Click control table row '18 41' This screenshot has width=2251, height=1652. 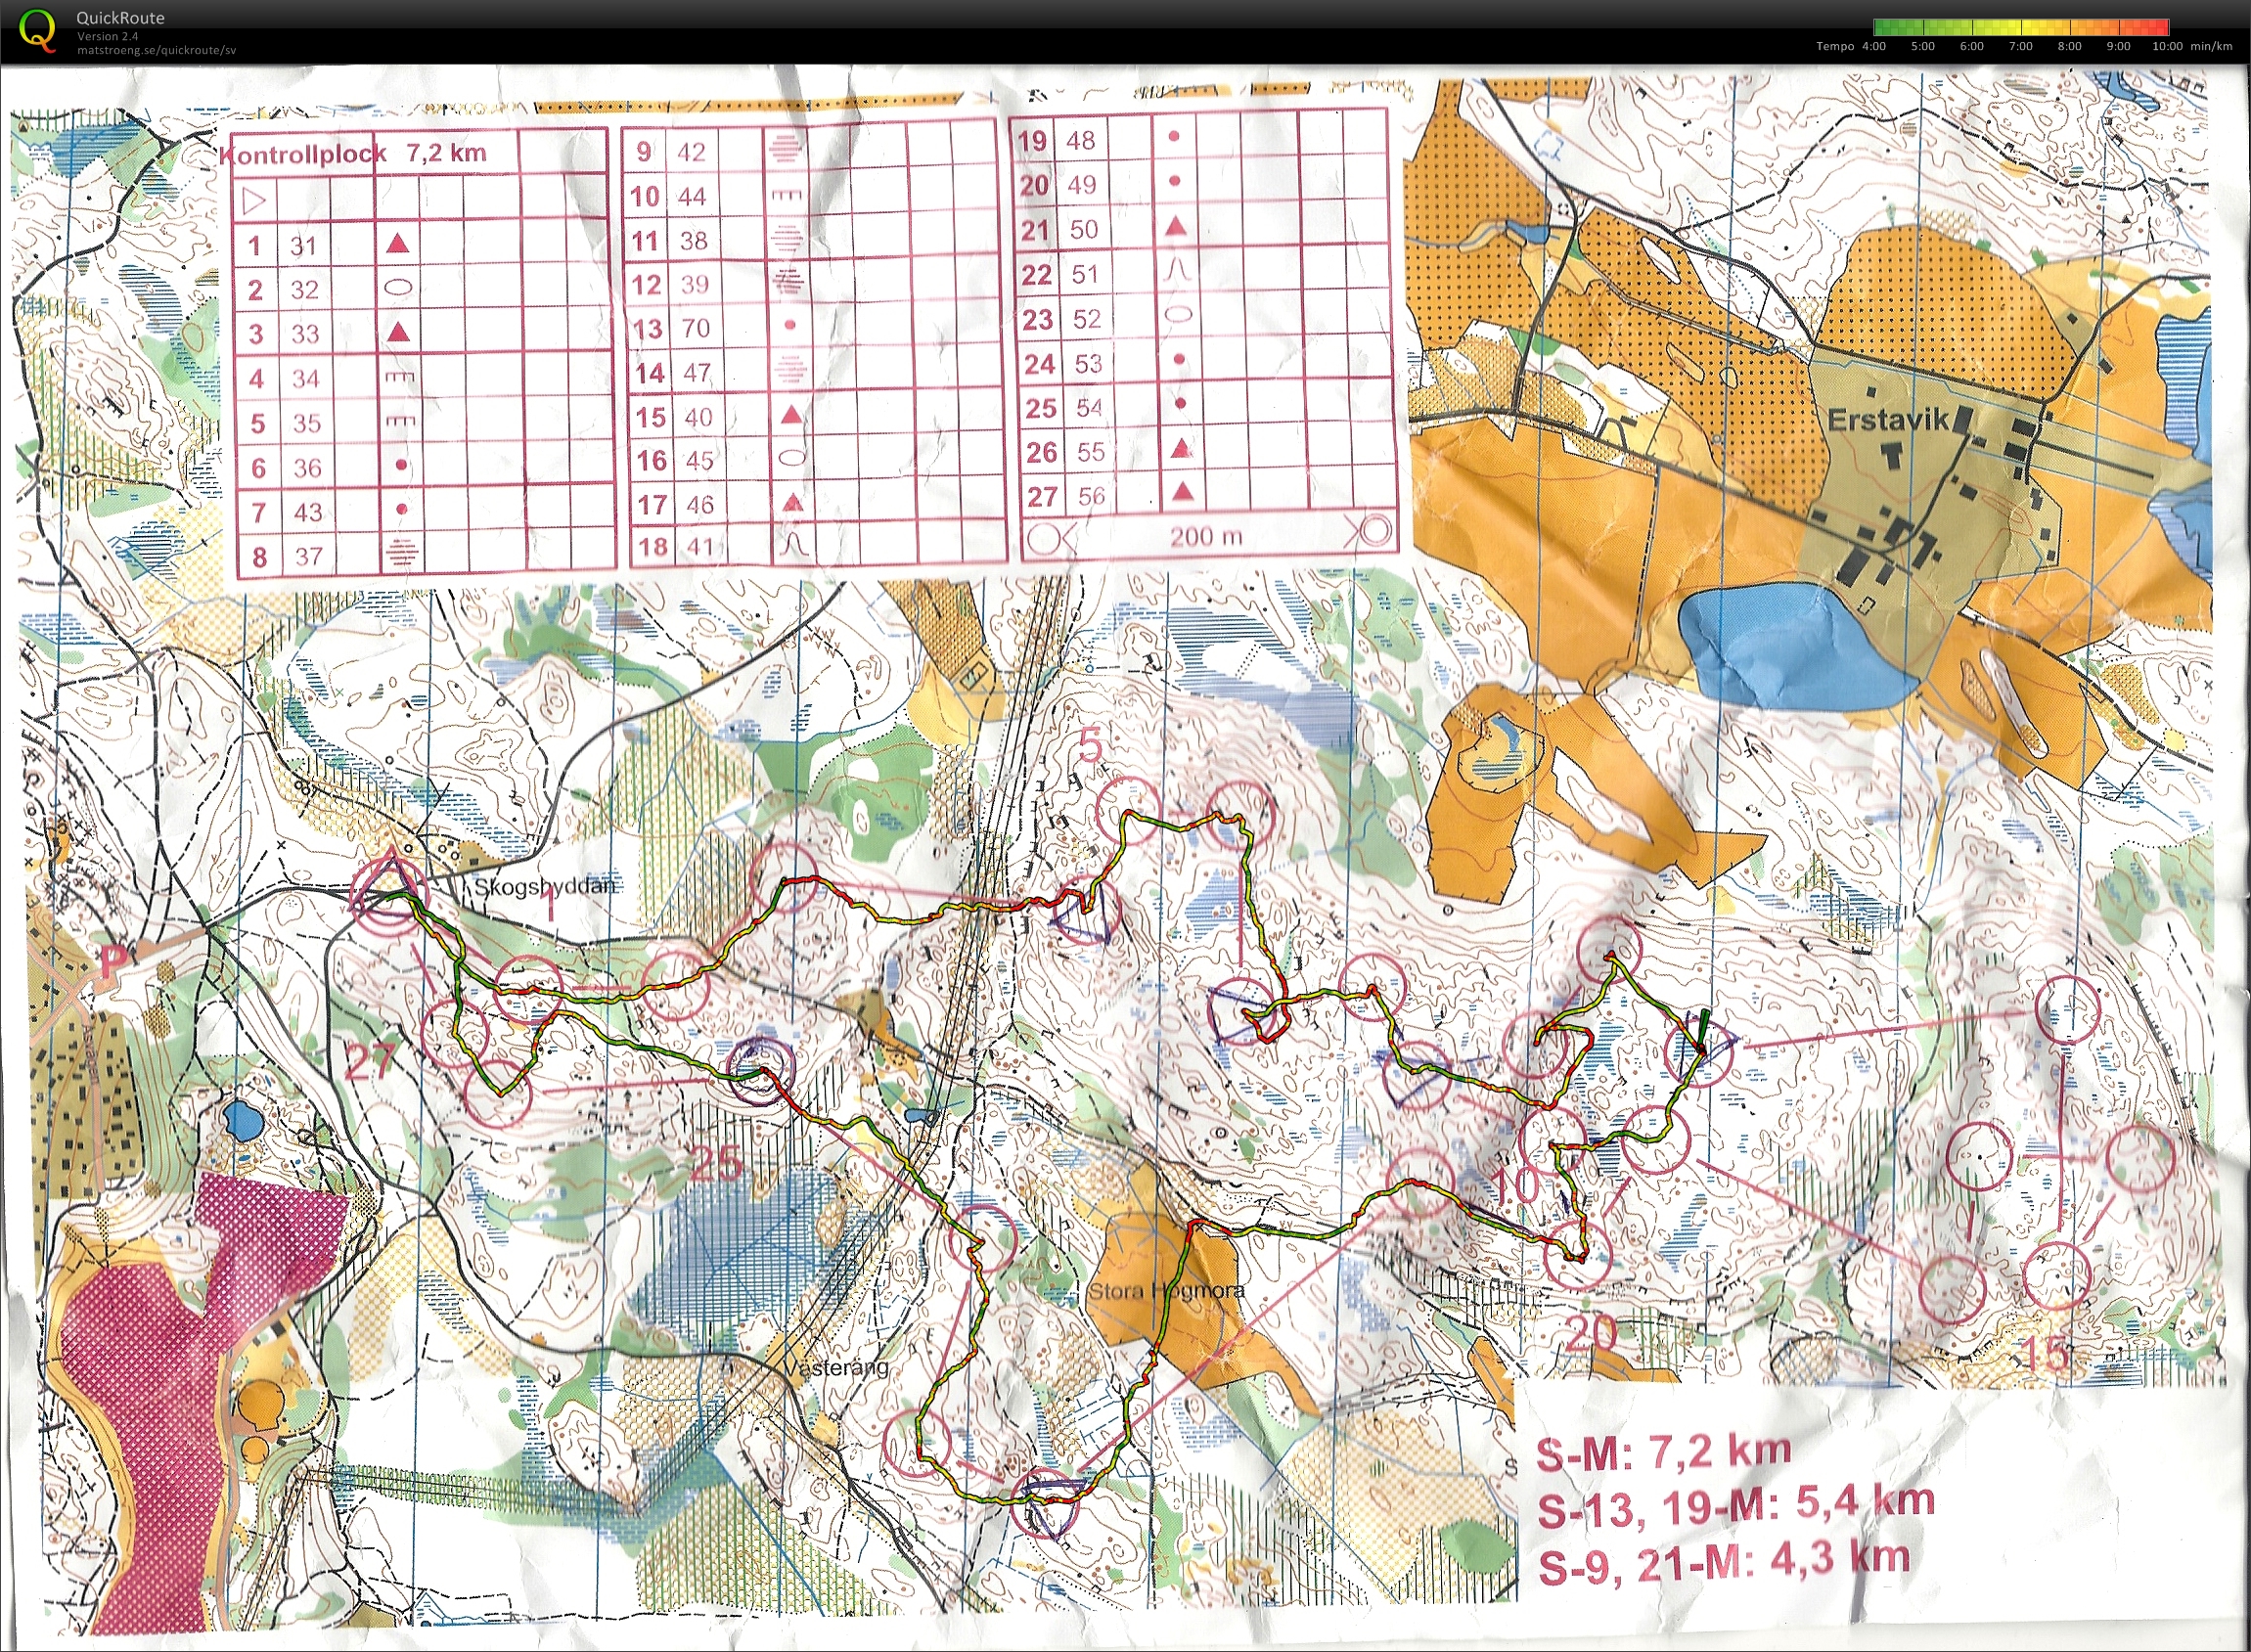(x=816, y=546)
